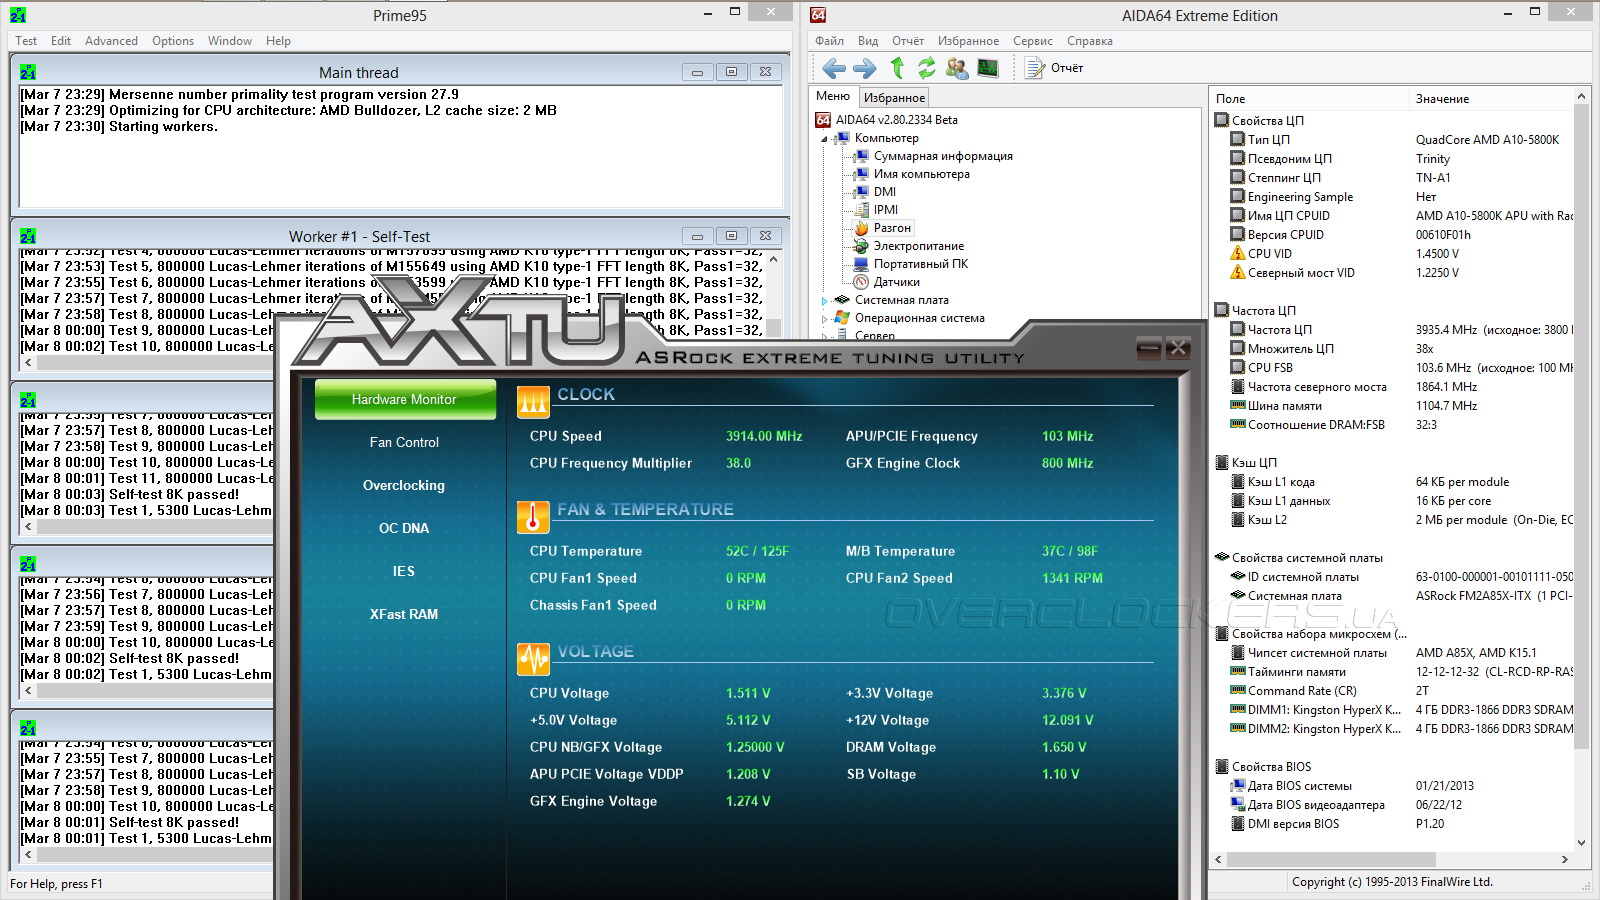Image resolution: width=1600 pixels, height=900 pixels.
Task: Open the Edit menu in Prime95
Action: [x=61, y=41]
